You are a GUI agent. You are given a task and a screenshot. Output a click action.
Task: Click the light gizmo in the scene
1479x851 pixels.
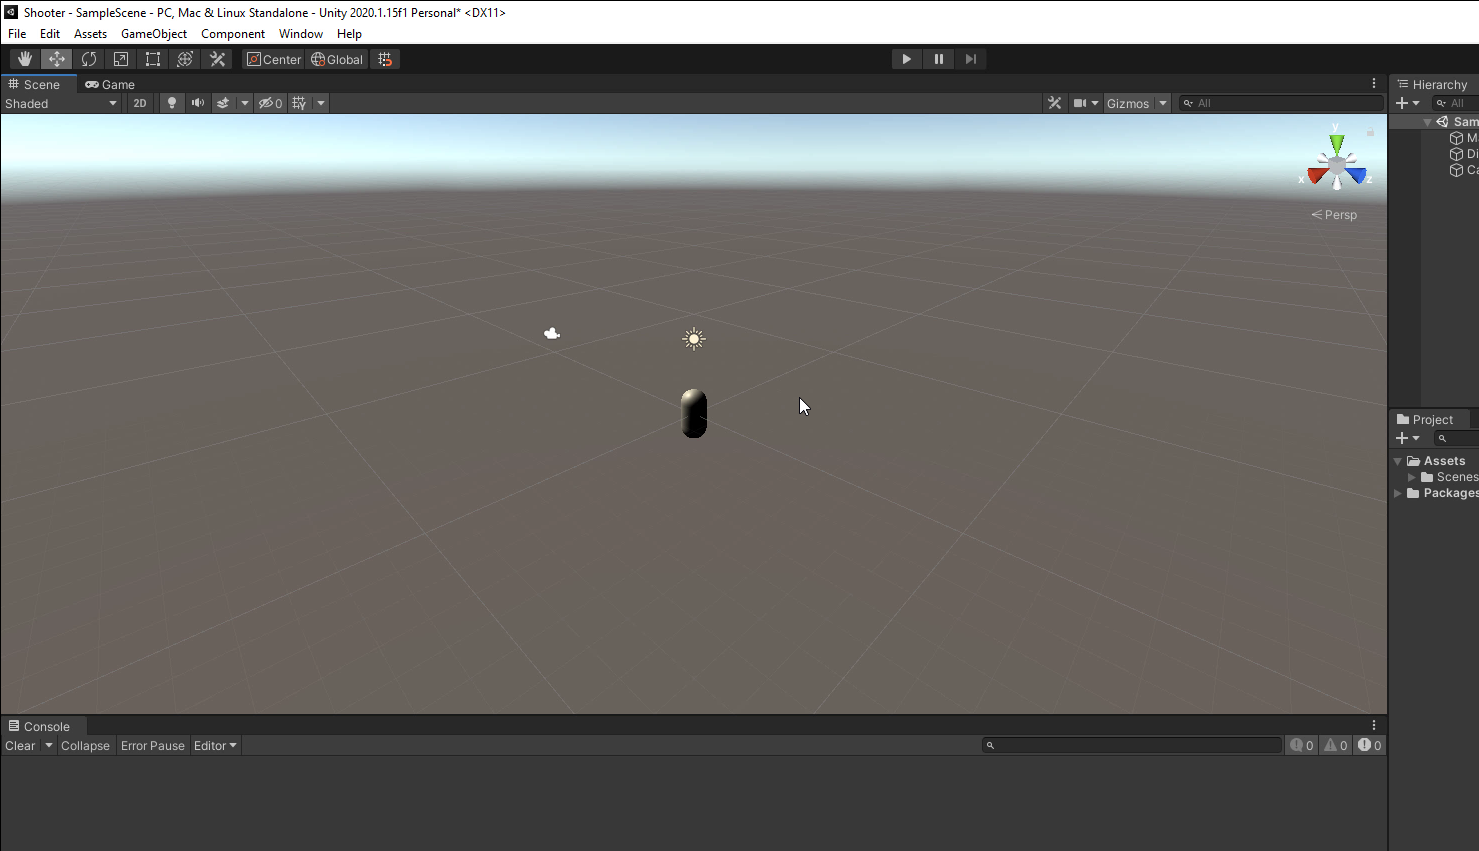694,339
